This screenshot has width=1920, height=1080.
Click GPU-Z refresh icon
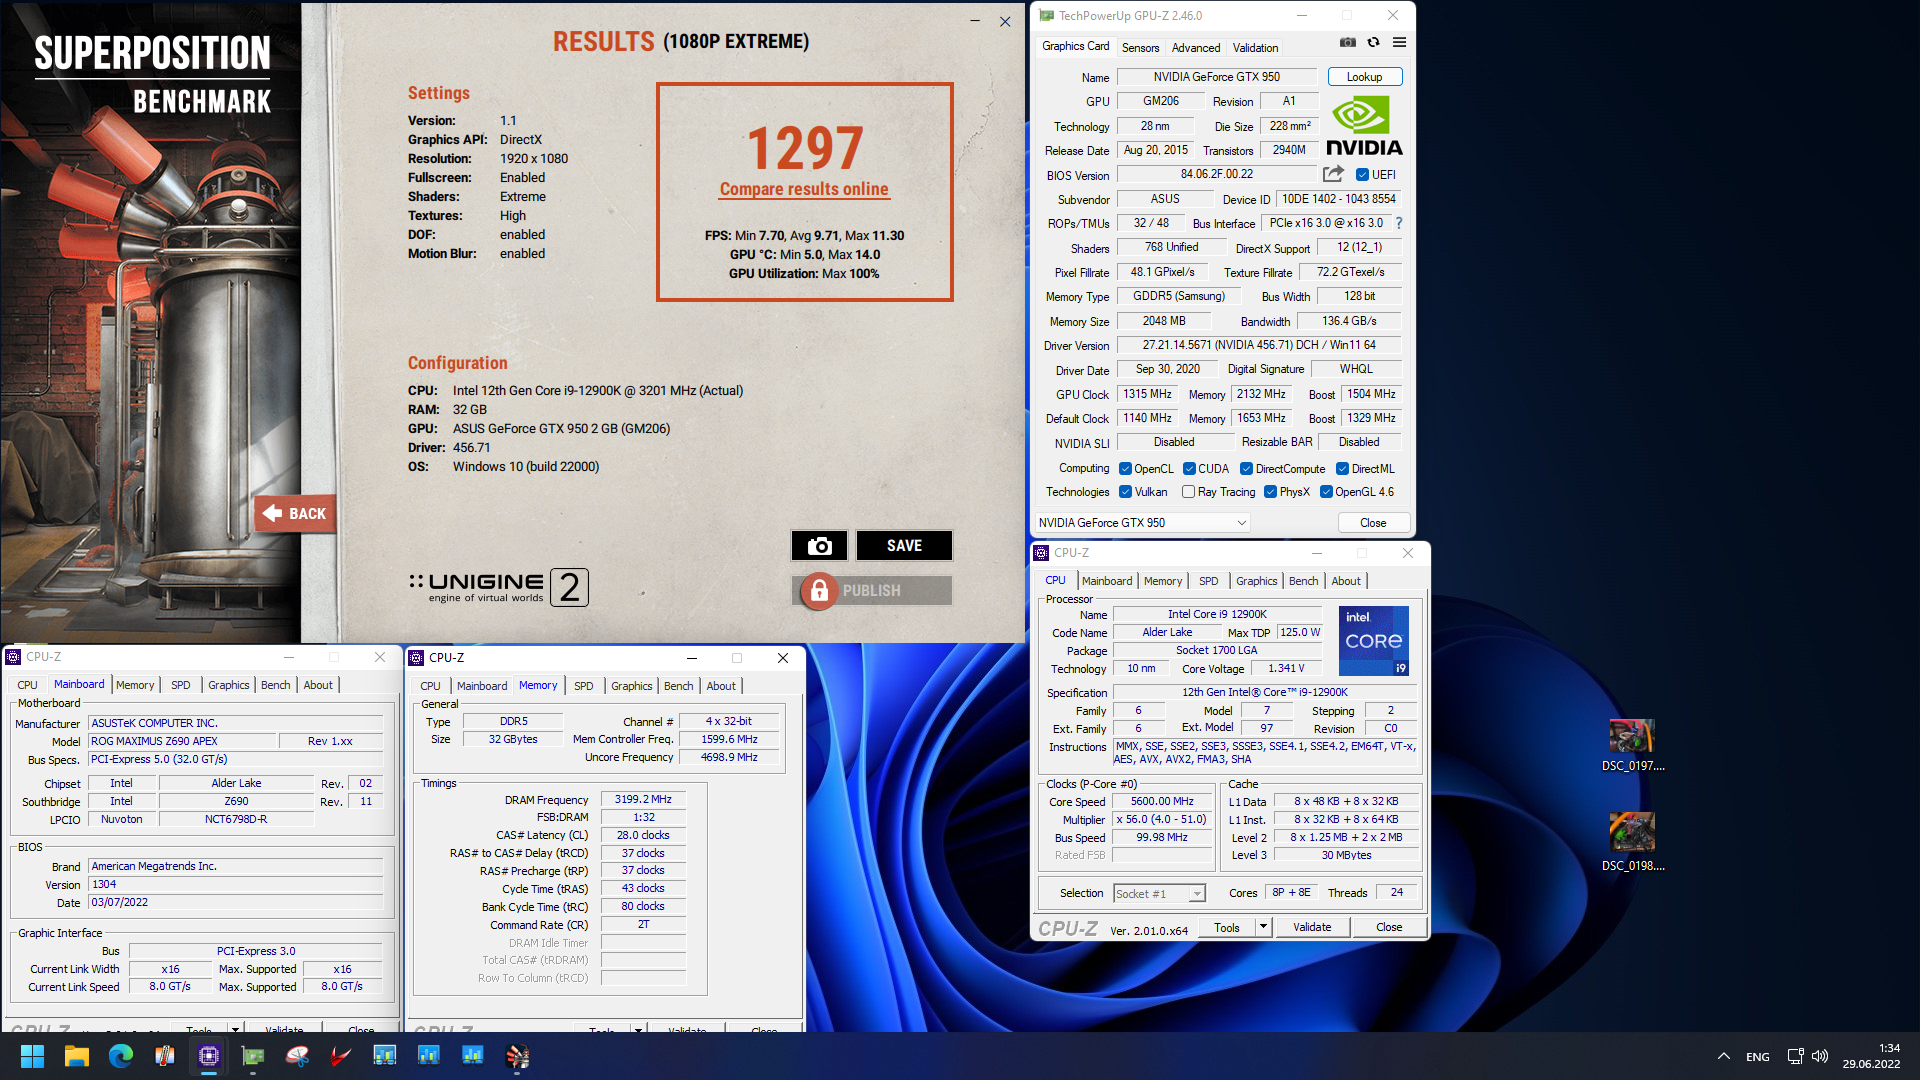1374,42
